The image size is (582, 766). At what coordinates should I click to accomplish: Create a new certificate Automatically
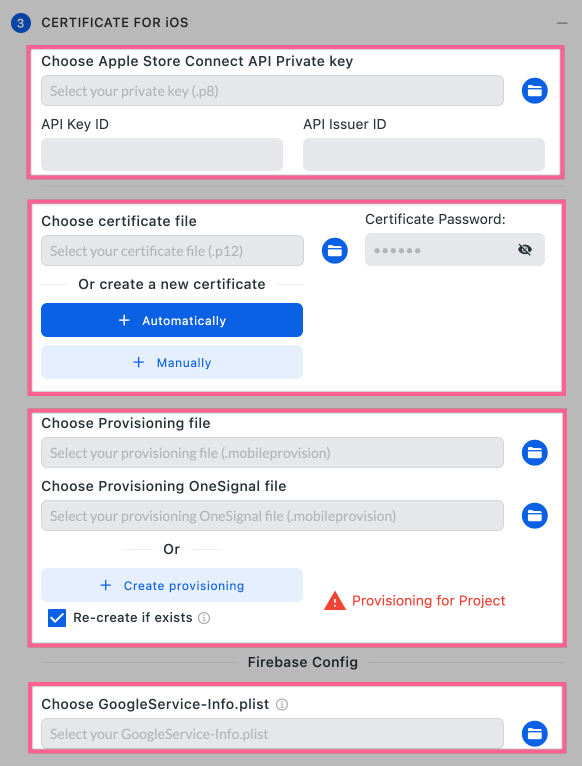(172, 320)
